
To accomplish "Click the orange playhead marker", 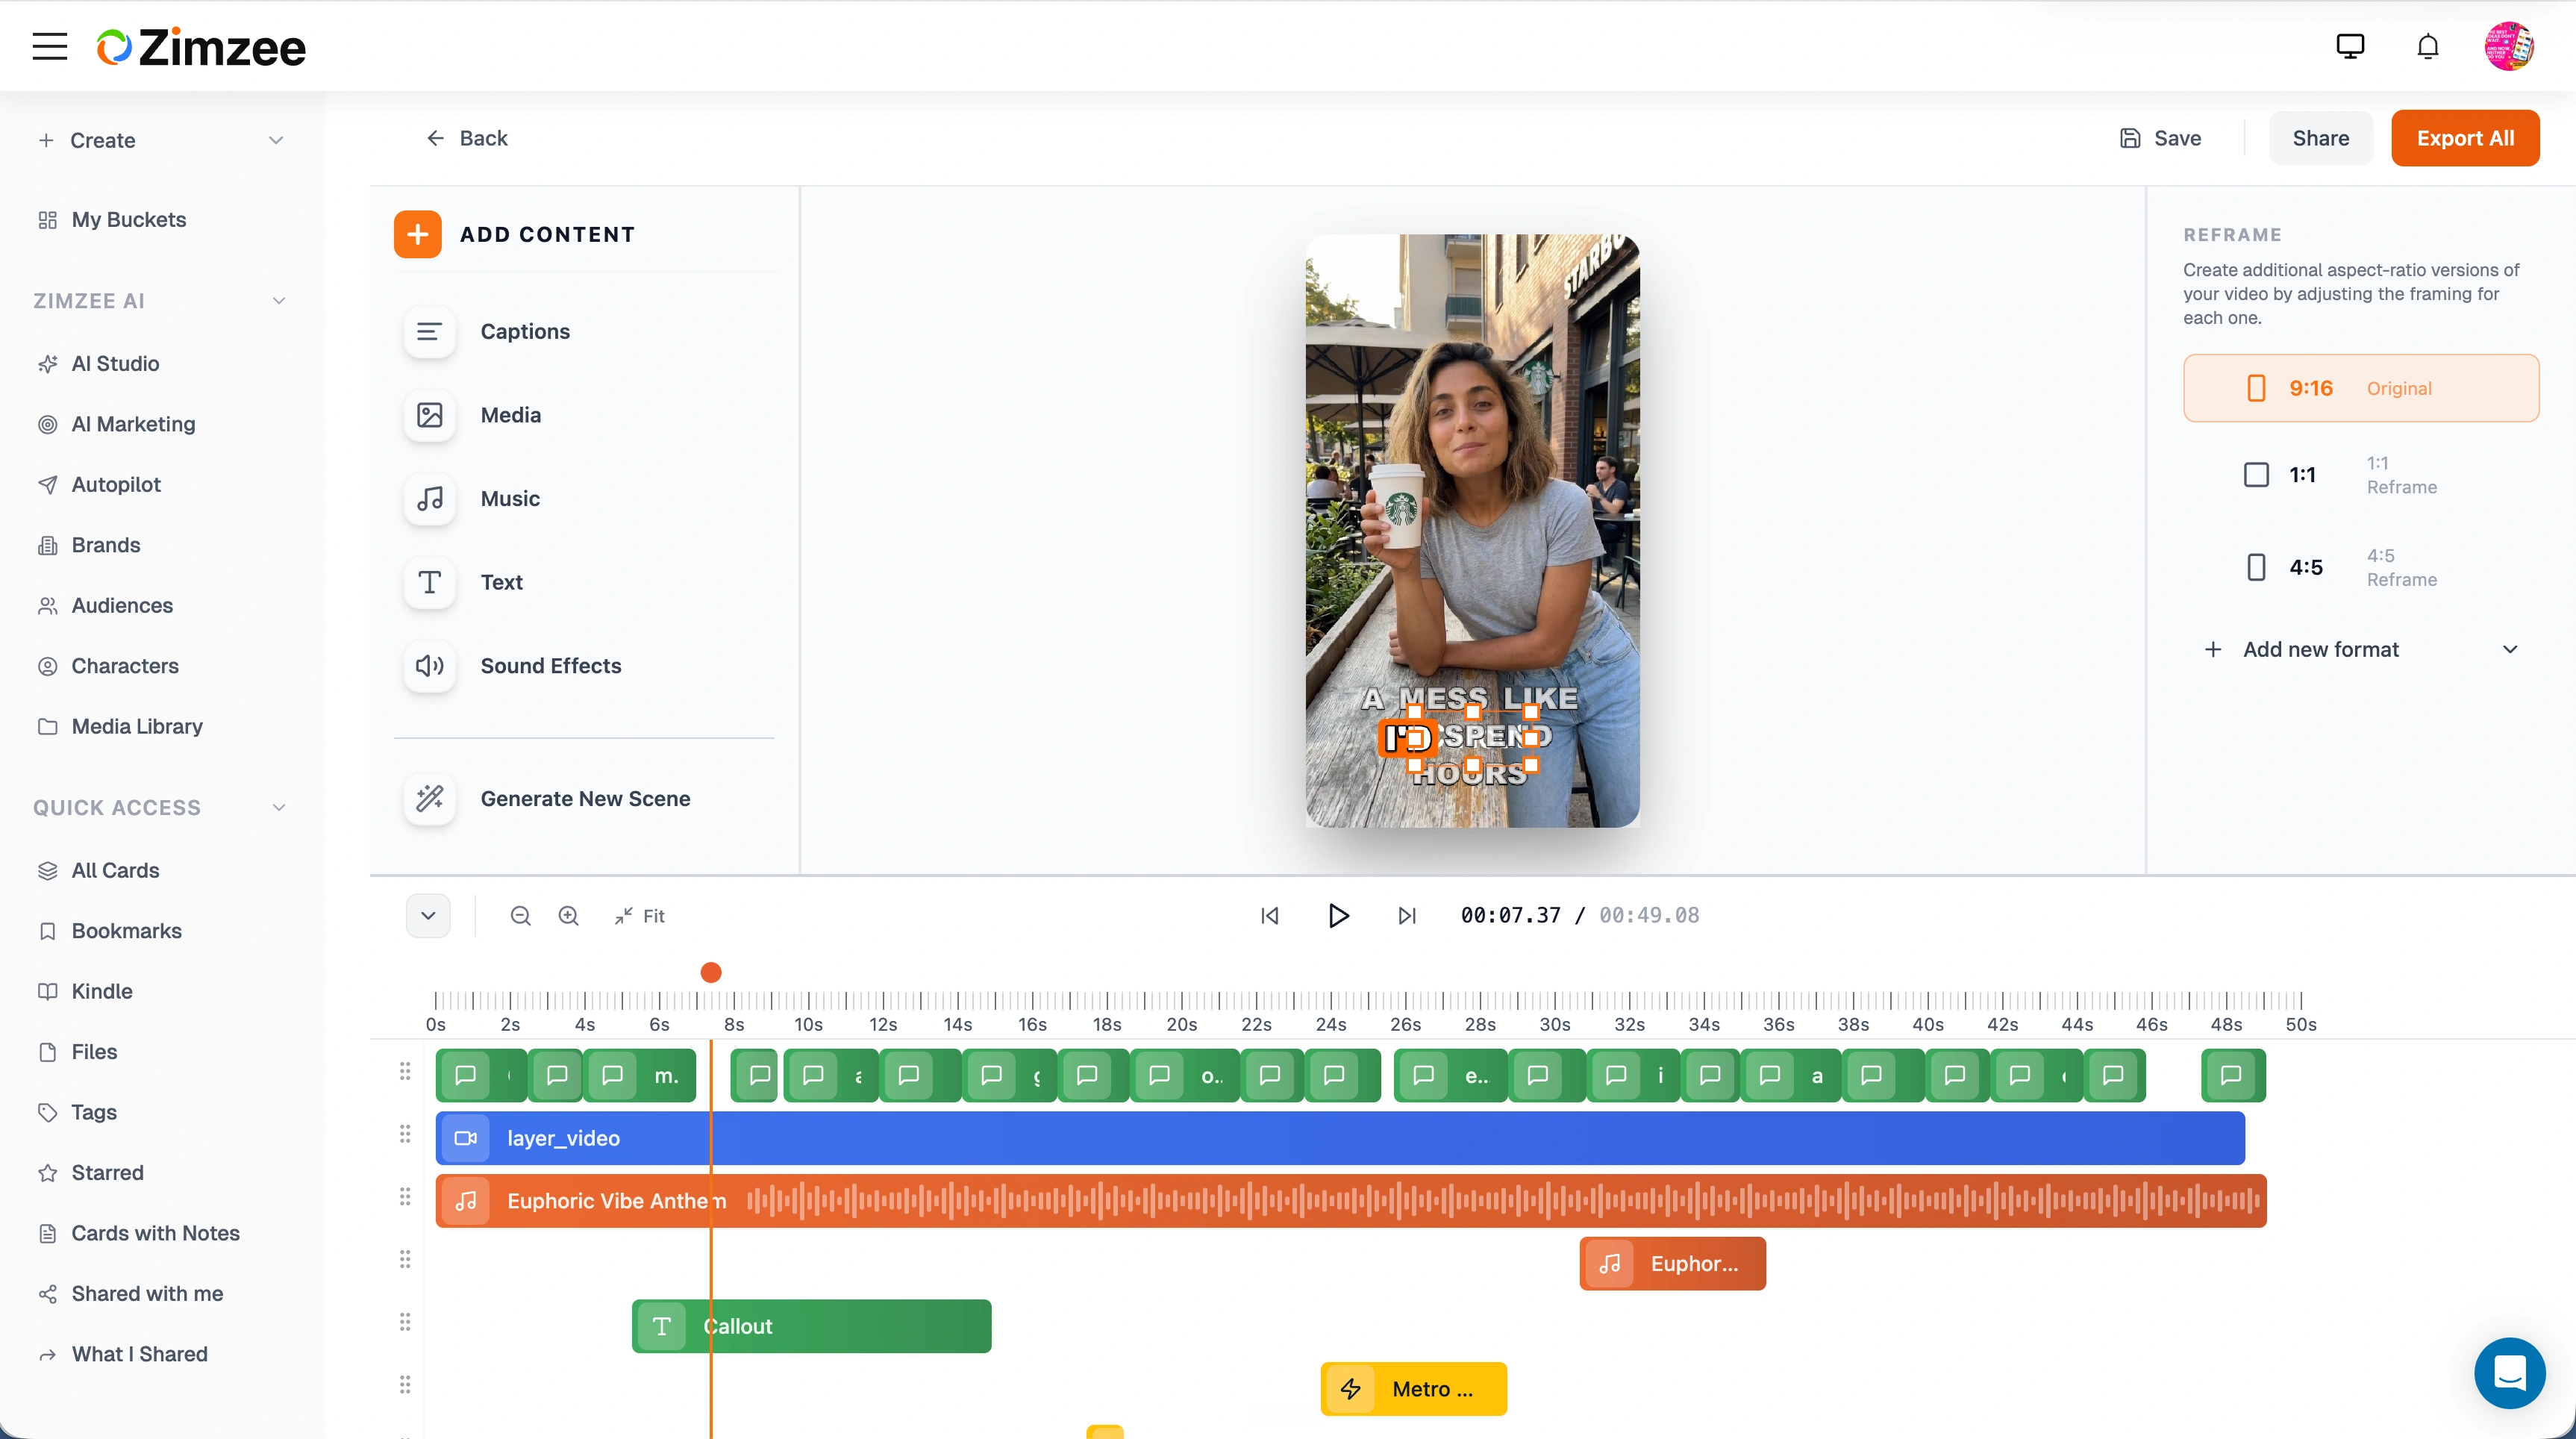I will coord(711,972).
